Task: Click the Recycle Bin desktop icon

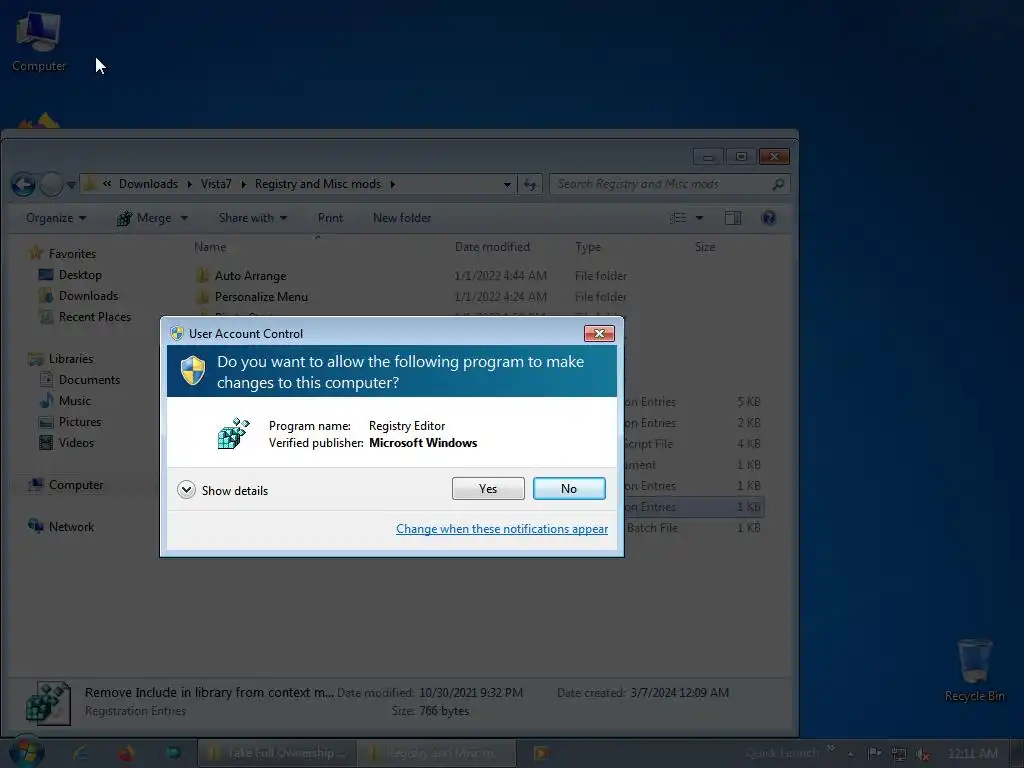Action: click(974, 670)
